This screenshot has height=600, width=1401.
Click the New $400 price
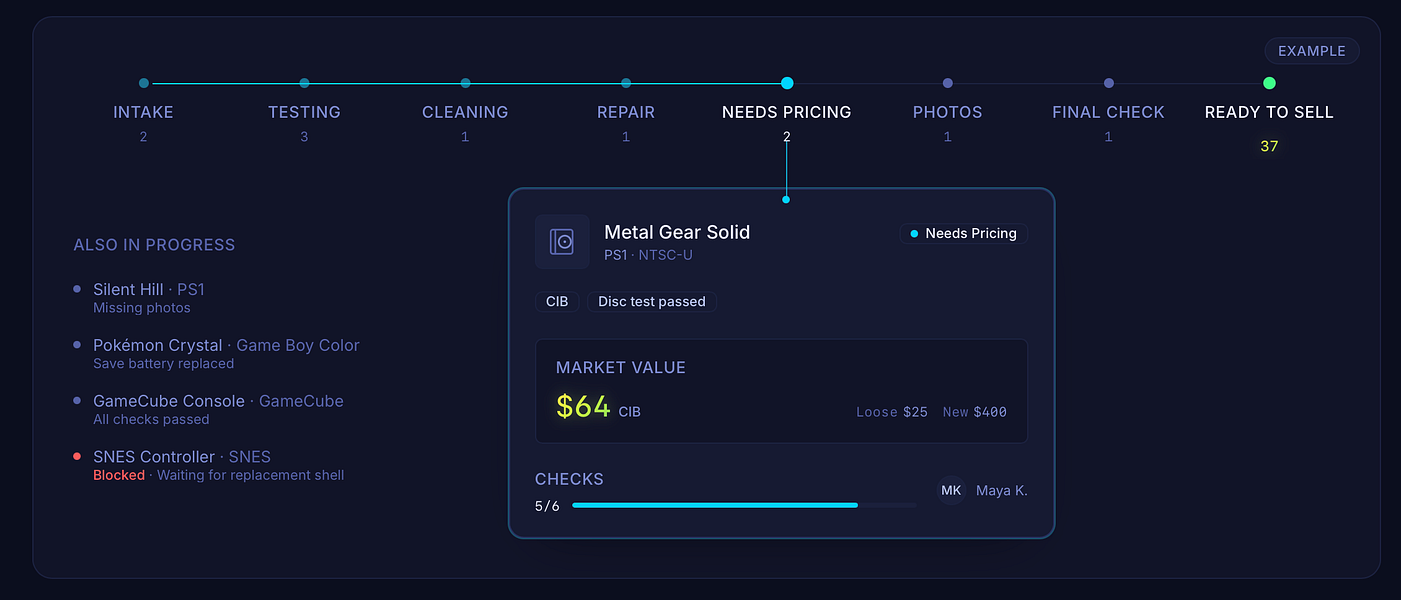[975, 412]
